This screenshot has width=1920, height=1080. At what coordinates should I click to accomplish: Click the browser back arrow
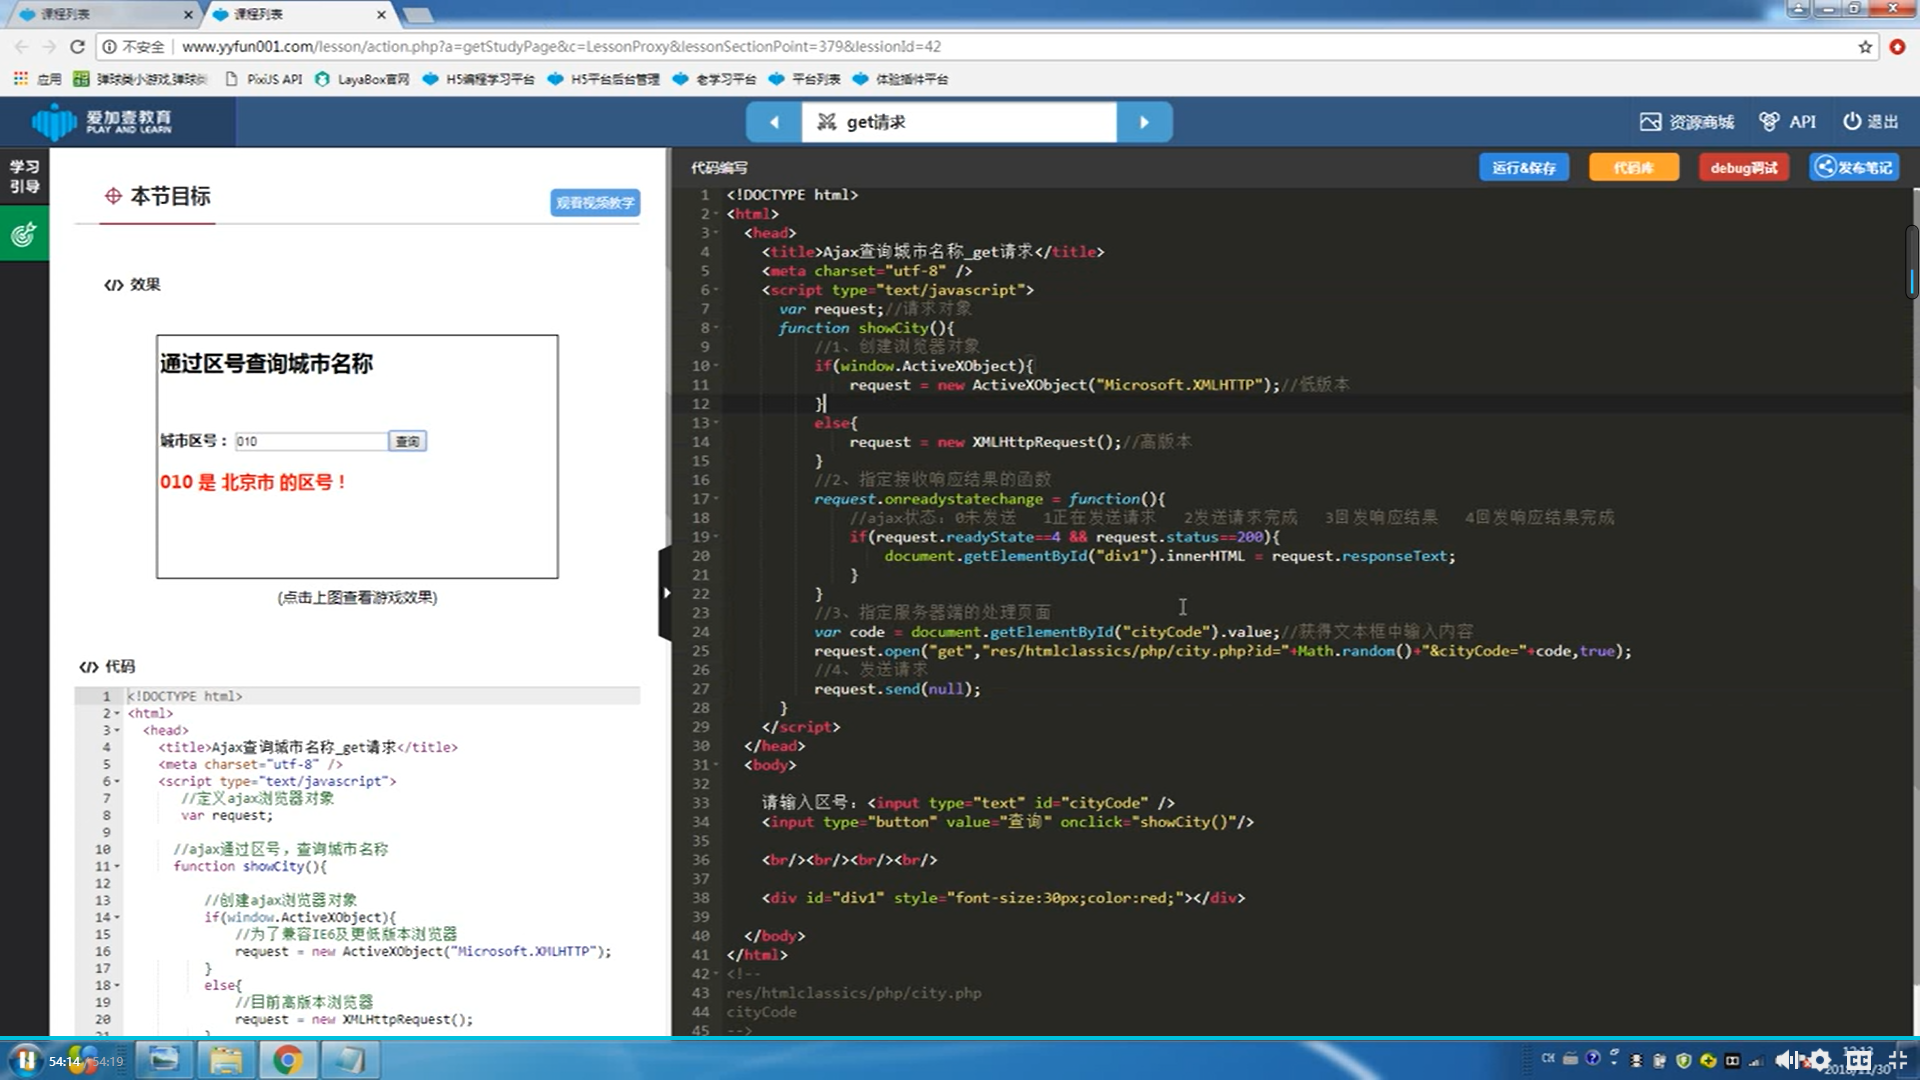[x=21, y=46]
